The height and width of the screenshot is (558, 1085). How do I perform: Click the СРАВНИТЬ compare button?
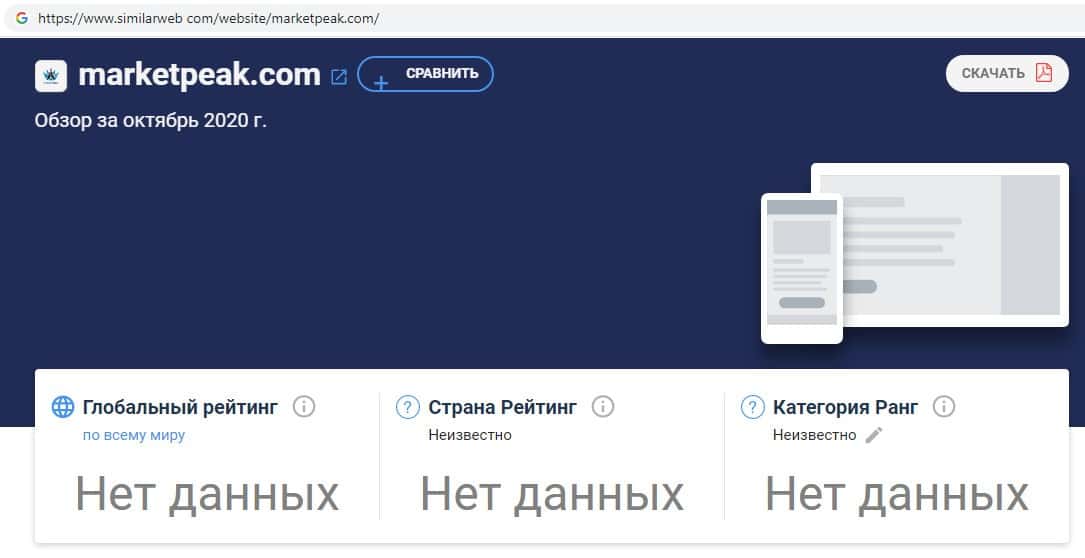(426, 74)
